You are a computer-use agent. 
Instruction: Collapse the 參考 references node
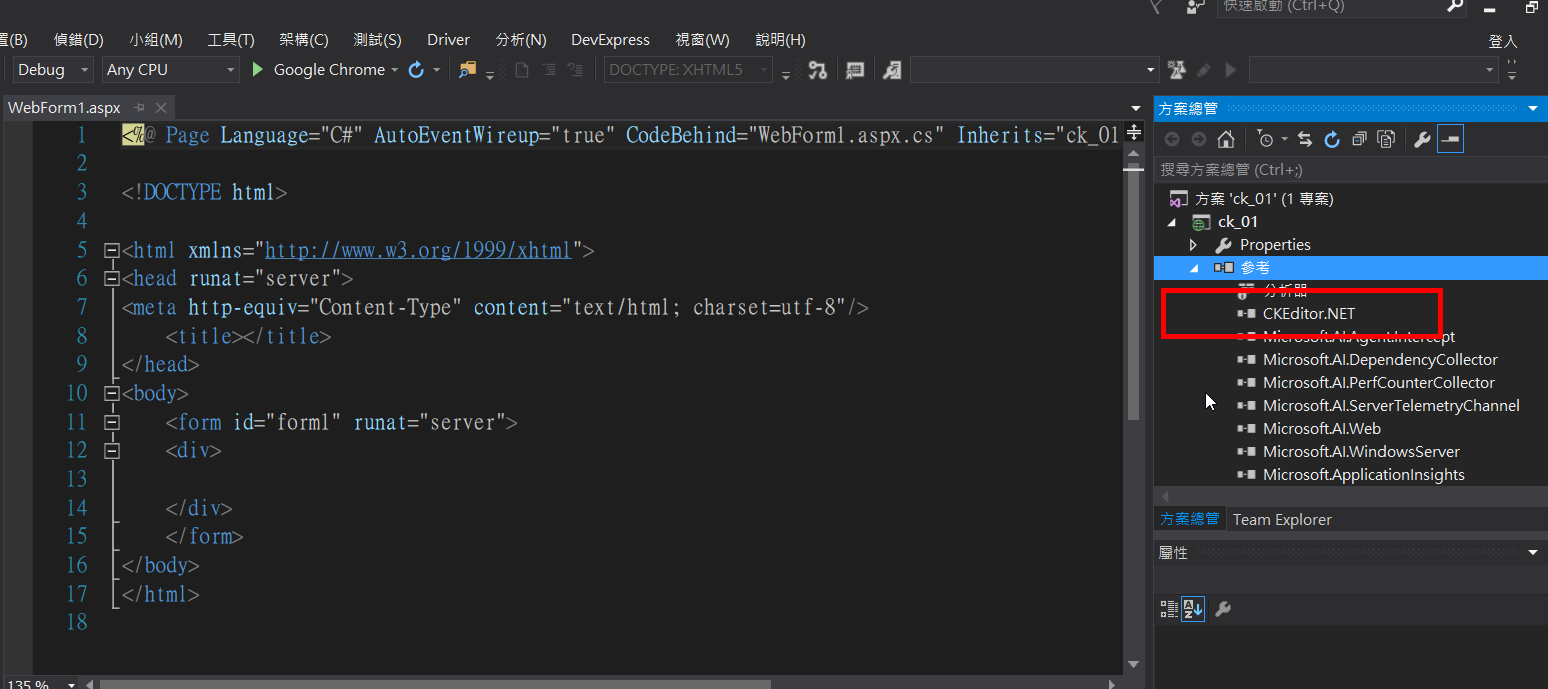(1194, 268)
